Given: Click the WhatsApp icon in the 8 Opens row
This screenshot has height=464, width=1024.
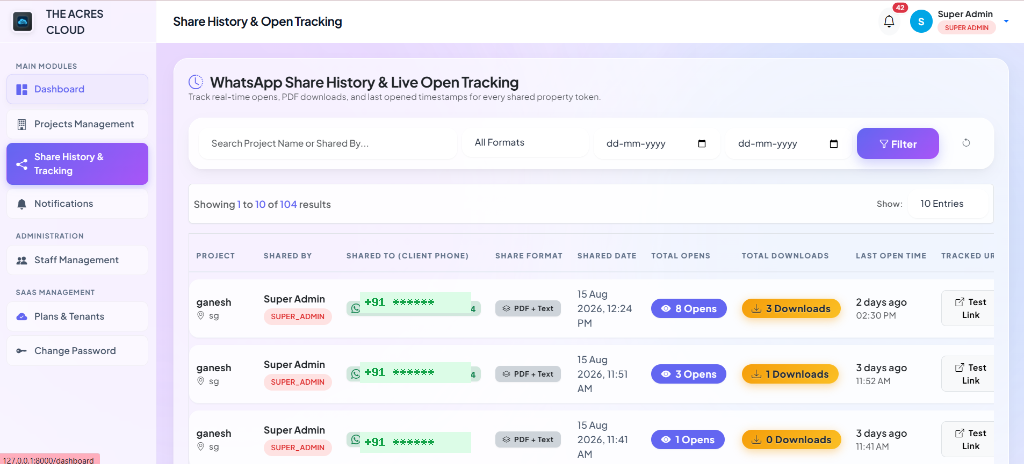Looking at the screenshot, I should [355, 308].
